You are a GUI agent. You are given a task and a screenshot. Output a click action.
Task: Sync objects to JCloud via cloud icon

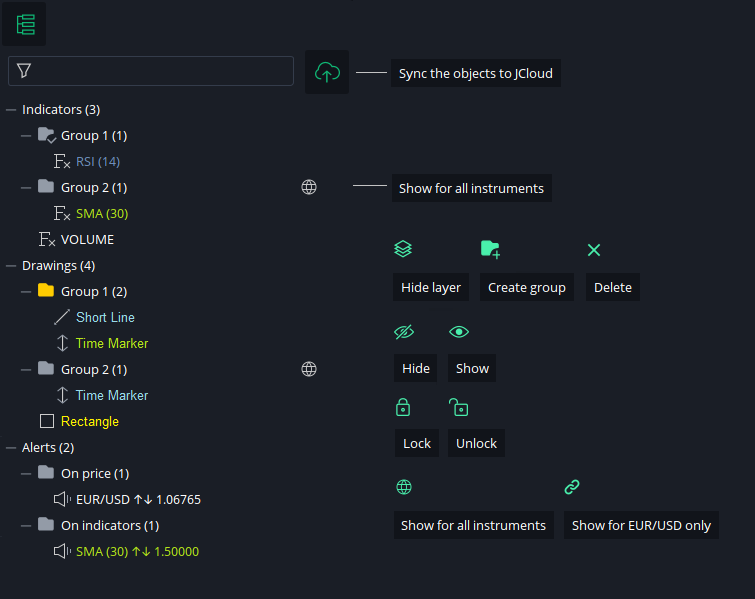tap(327, 72)
